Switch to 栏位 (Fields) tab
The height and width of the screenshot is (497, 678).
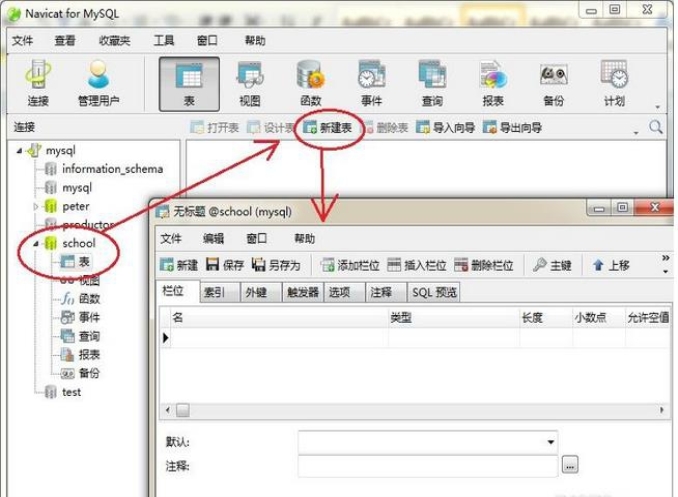[x=178, y=291]
